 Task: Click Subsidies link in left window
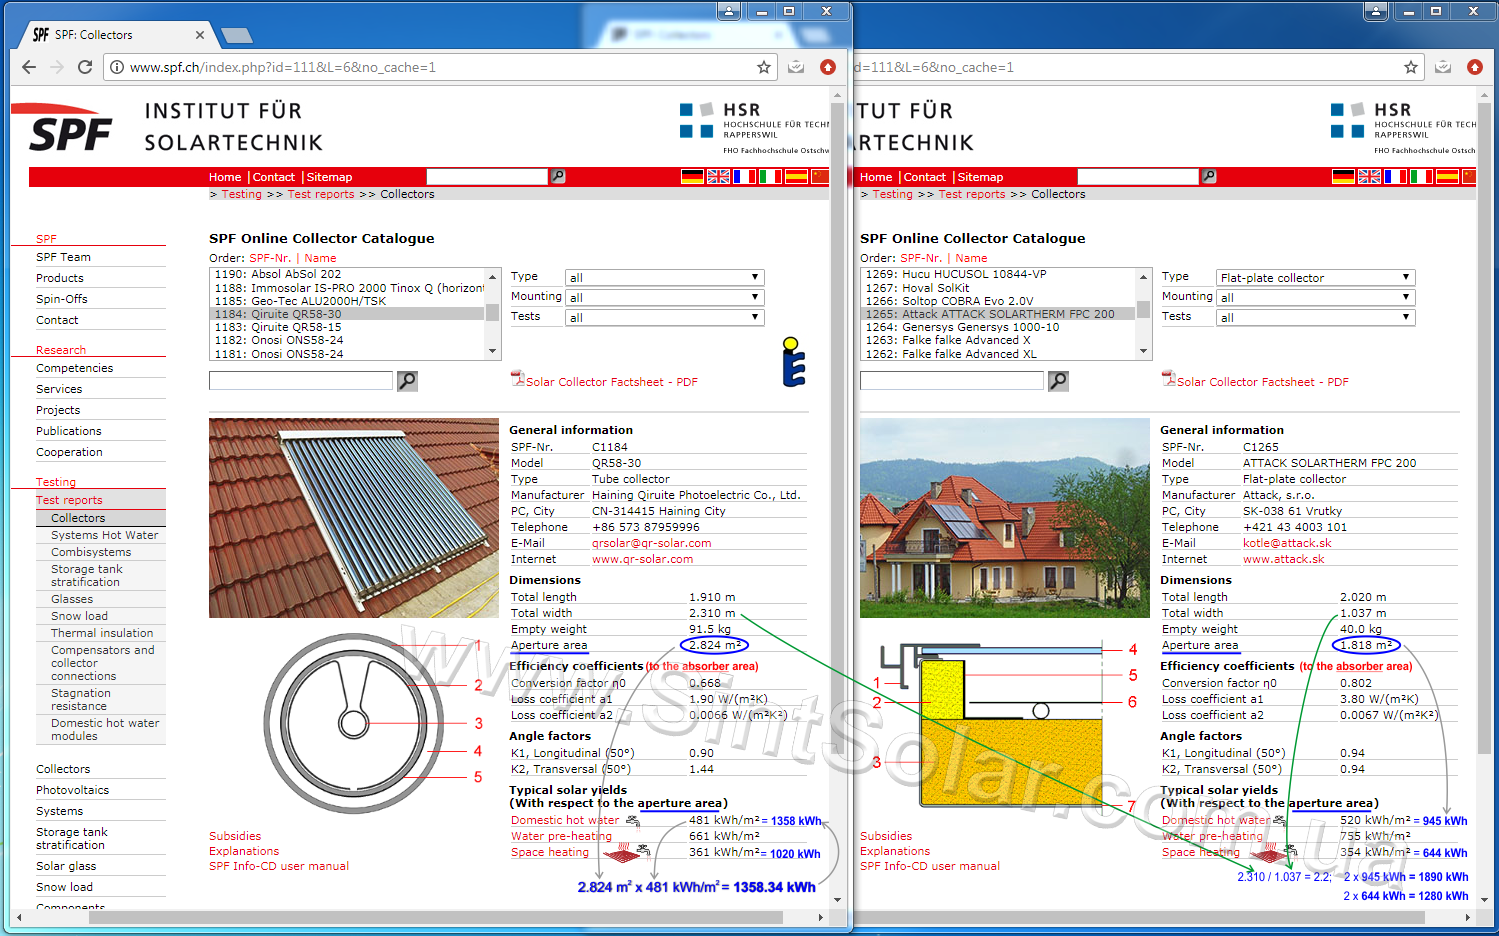[x=235, y=836]
